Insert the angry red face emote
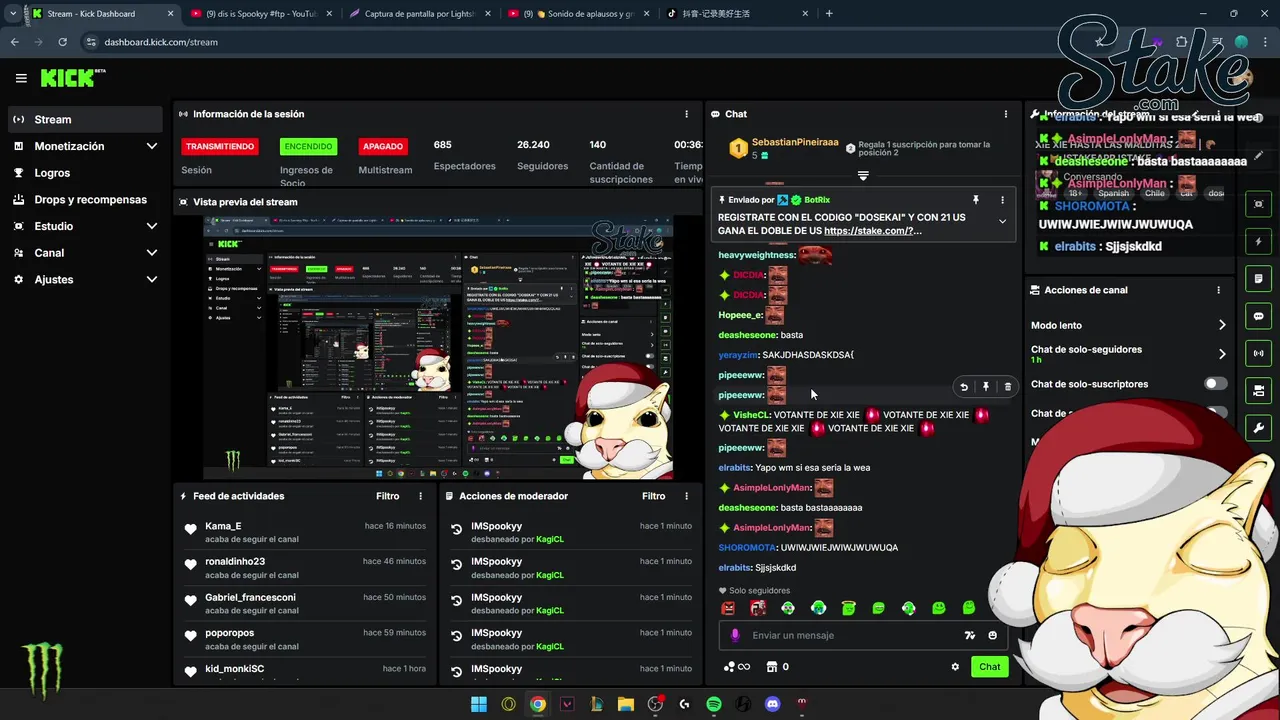 tap(728, 608)
